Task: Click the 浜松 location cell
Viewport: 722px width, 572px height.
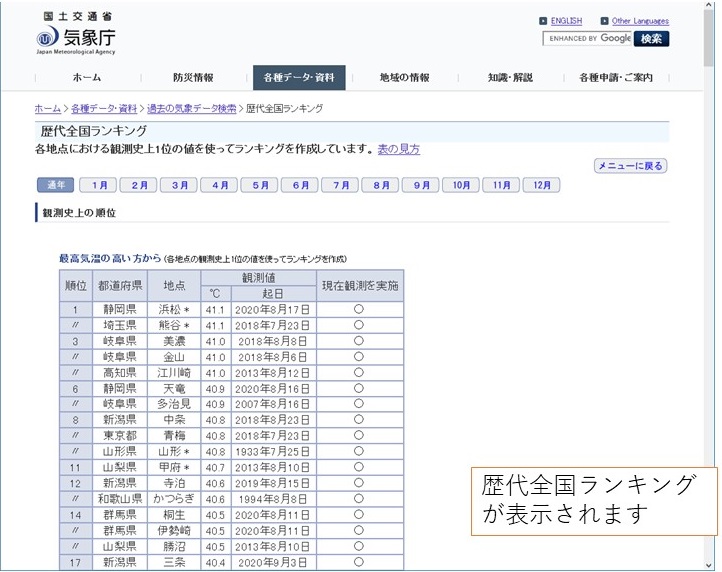Action: [x=174, y=309]
